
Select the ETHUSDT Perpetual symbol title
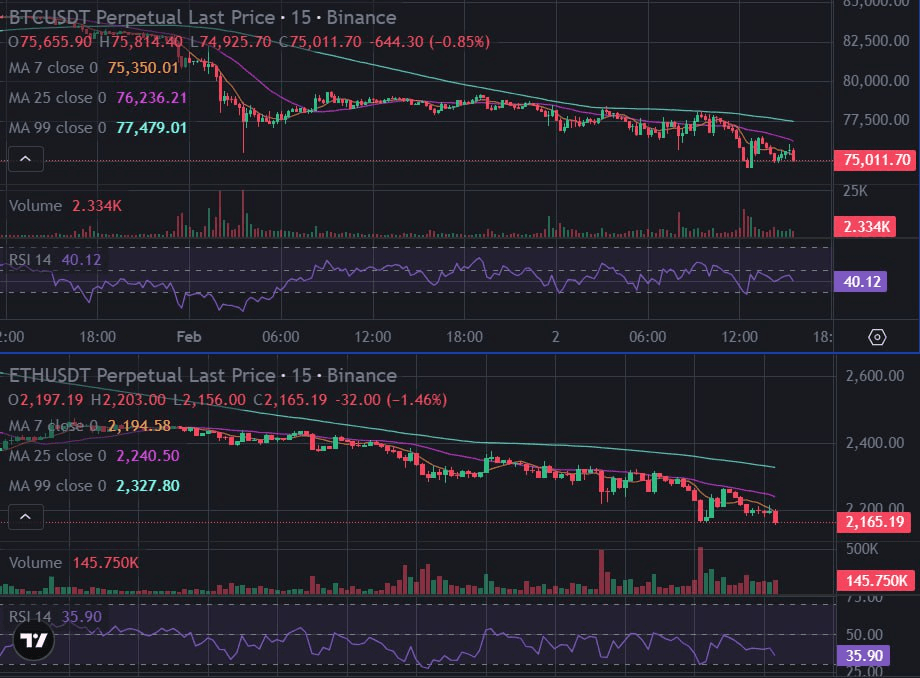[140, 376]
